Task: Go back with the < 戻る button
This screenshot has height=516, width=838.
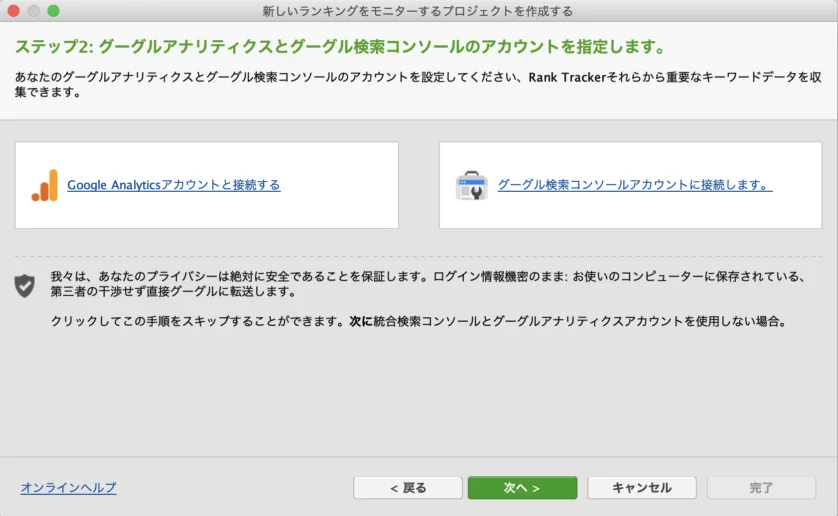Action: [x=408, y=488]
